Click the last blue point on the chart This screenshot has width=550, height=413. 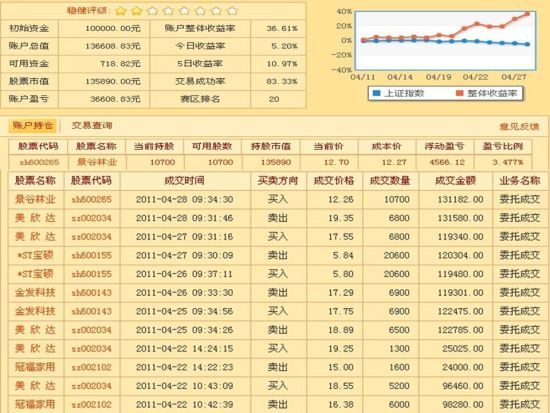(x=527, y=44)
